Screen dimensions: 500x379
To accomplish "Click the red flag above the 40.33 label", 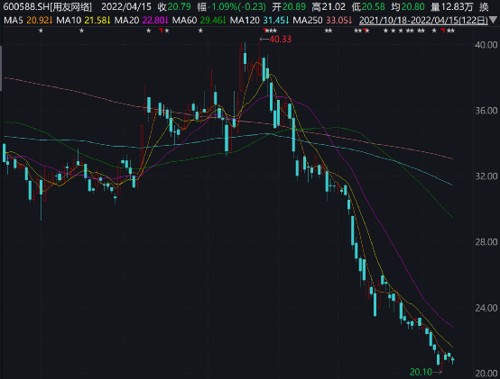I will point(265,31).
